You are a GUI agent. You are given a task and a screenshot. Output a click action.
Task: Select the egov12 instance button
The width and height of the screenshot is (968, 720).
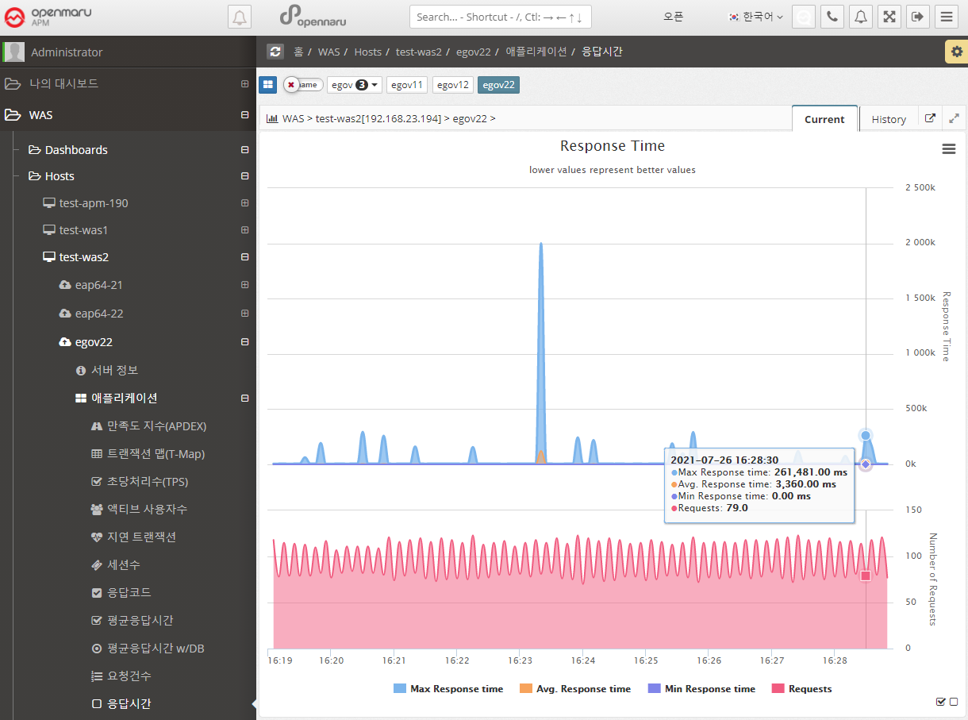(x=452, y=85)
